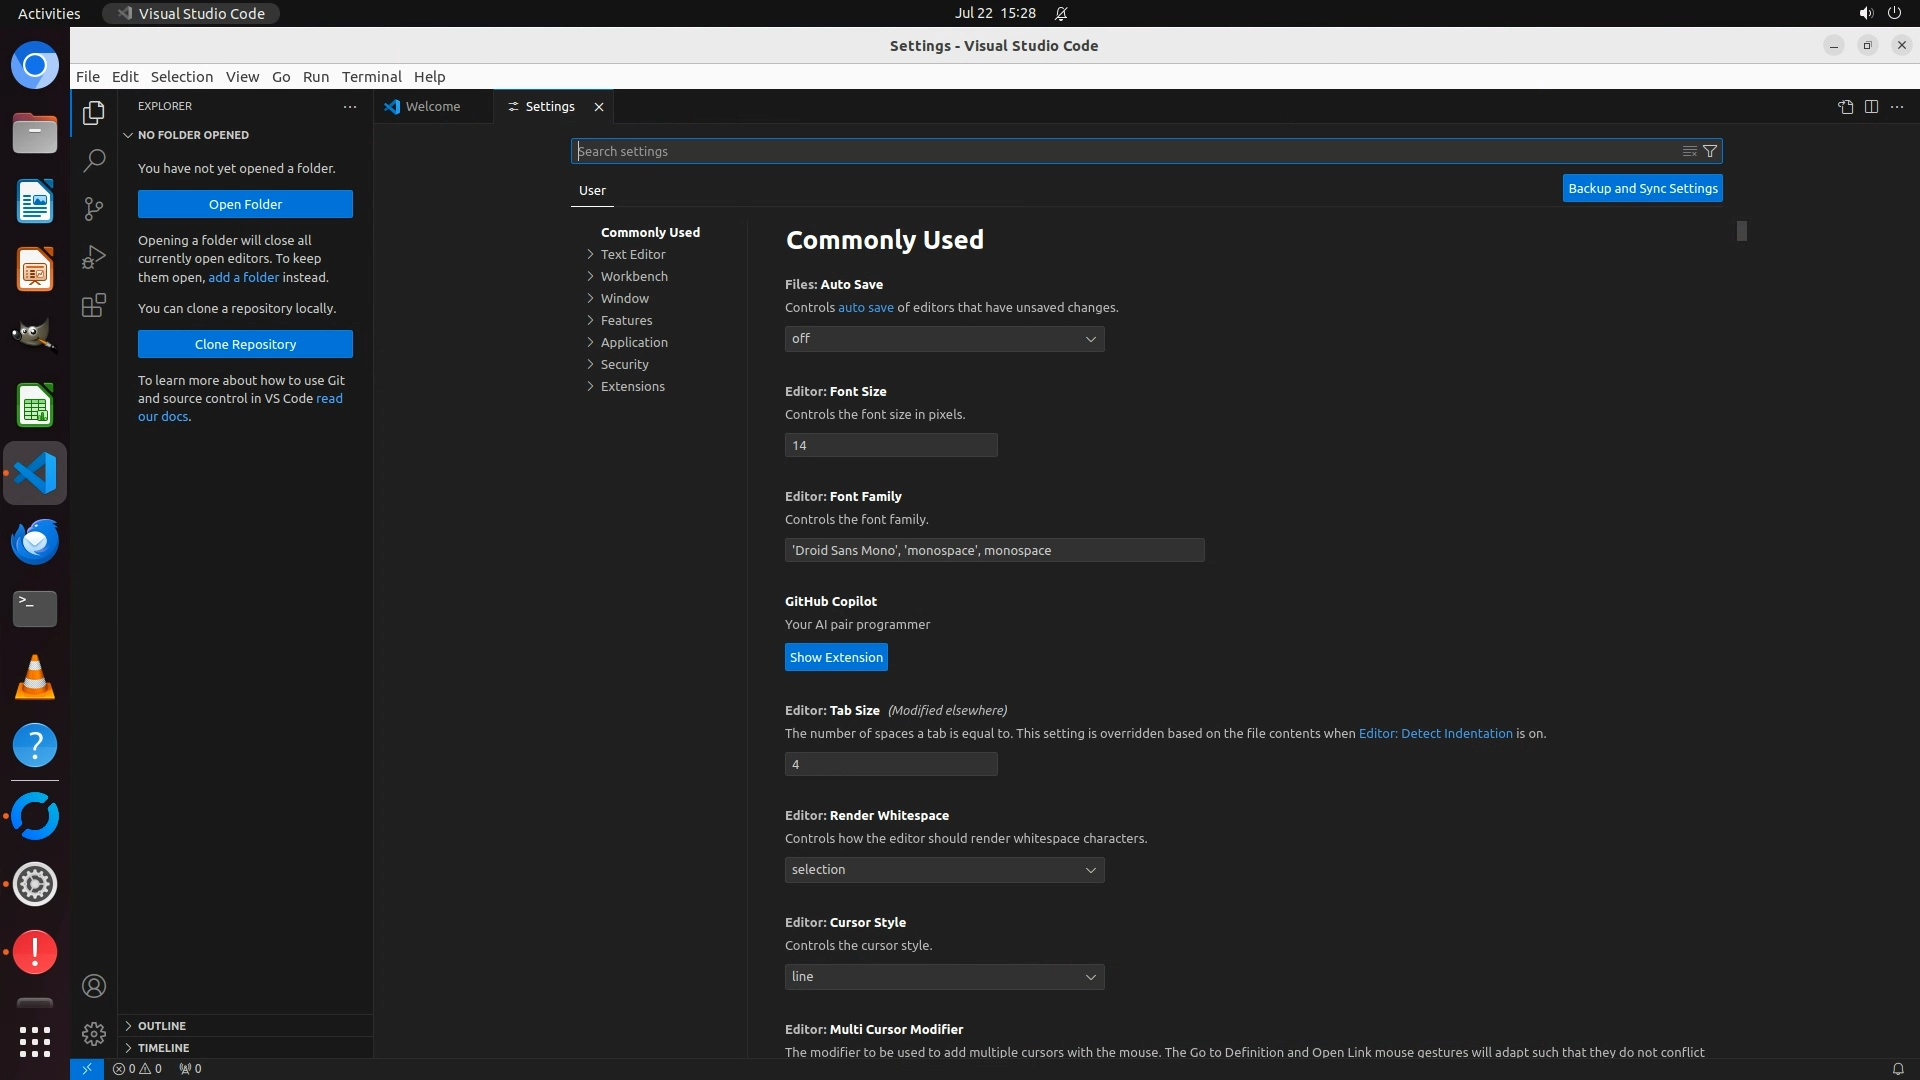The image size is (1920, 1080).
Task: Open the Source Control view
Action: (94, 208)
